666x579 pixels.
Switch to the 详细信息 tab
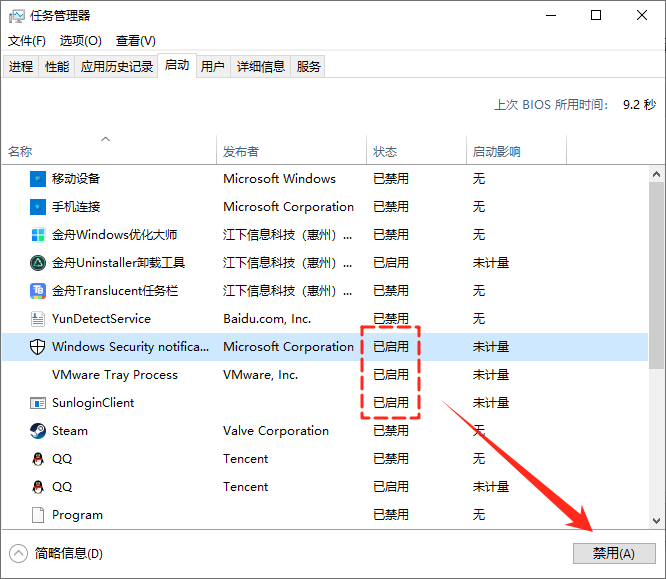[260, 67]
